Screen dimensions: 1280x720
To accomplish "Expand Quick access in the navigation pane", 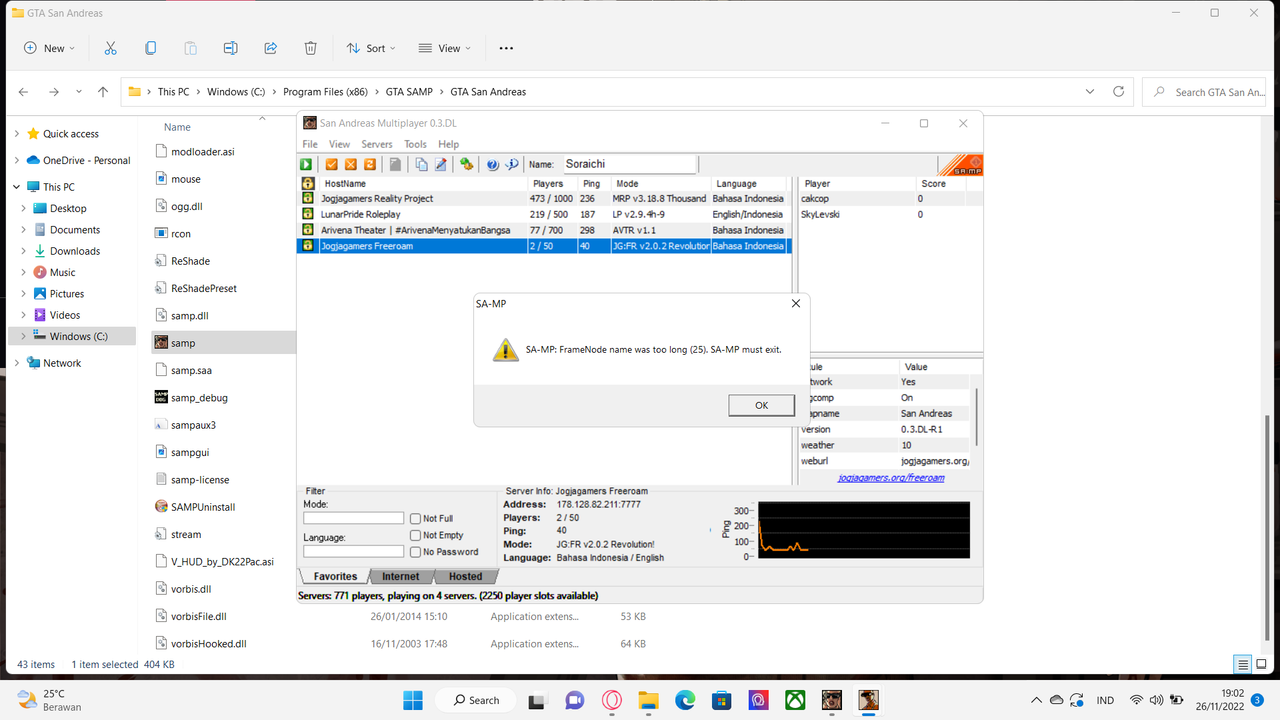I will 17,134.
